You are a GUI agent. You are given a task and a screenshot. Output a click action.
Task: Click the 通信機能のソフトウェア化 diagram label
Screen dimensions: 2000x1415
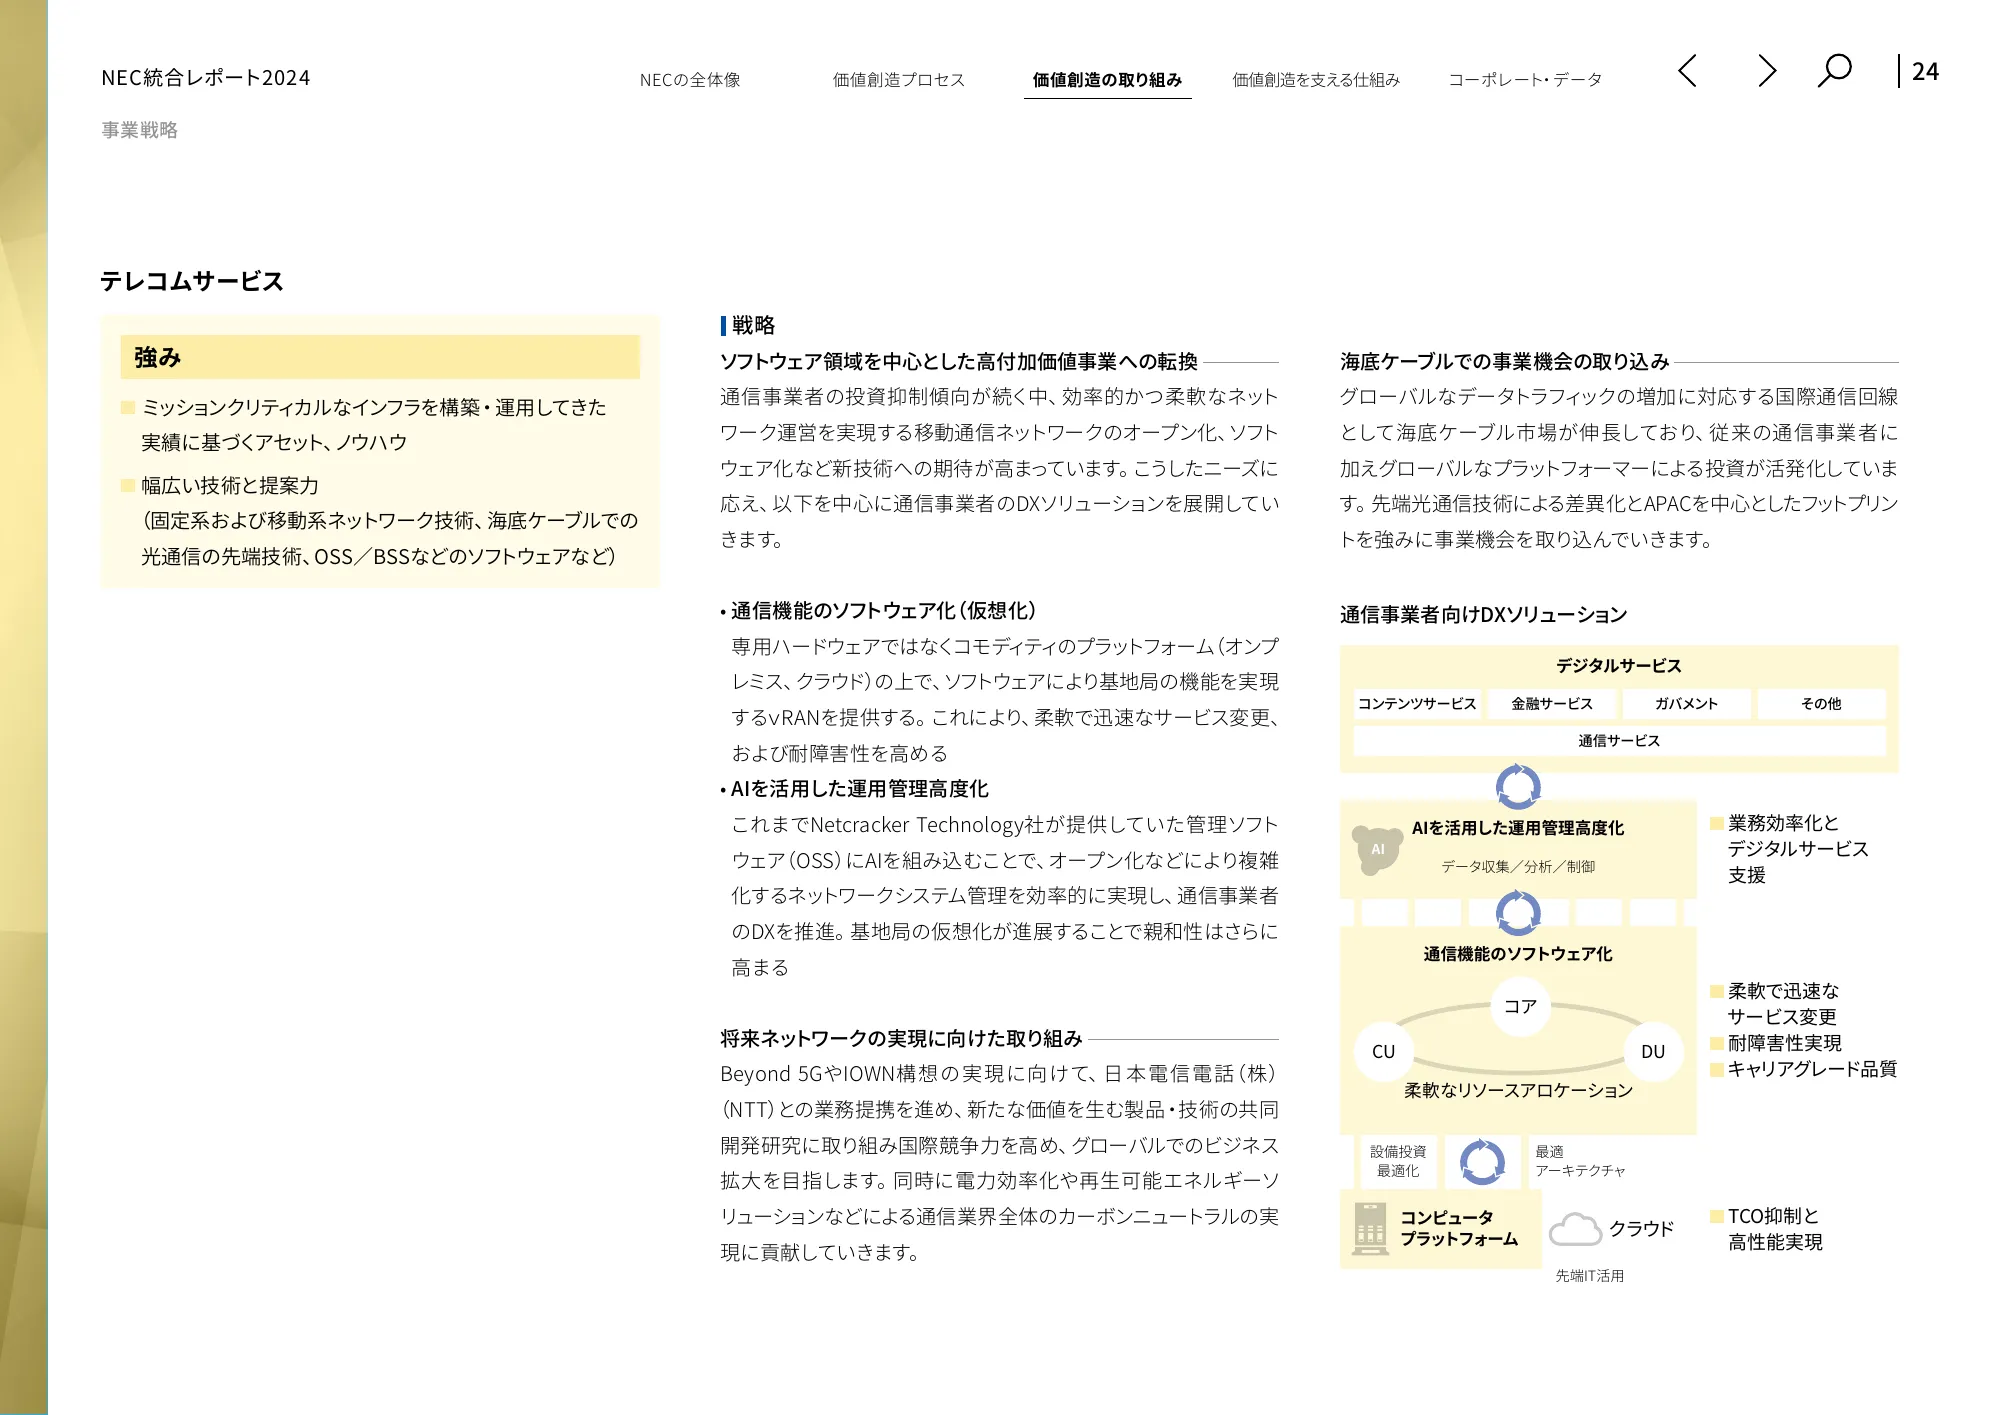(1518, 954)
